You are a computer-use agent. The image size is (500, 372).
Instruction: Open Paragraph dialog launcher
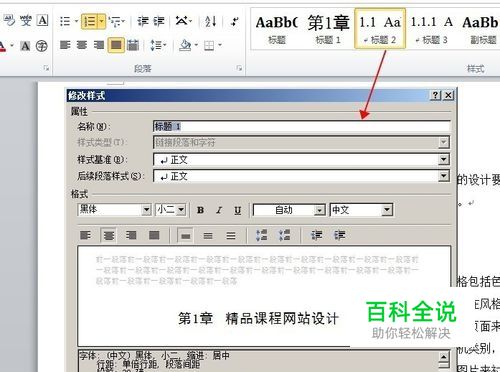239,68
